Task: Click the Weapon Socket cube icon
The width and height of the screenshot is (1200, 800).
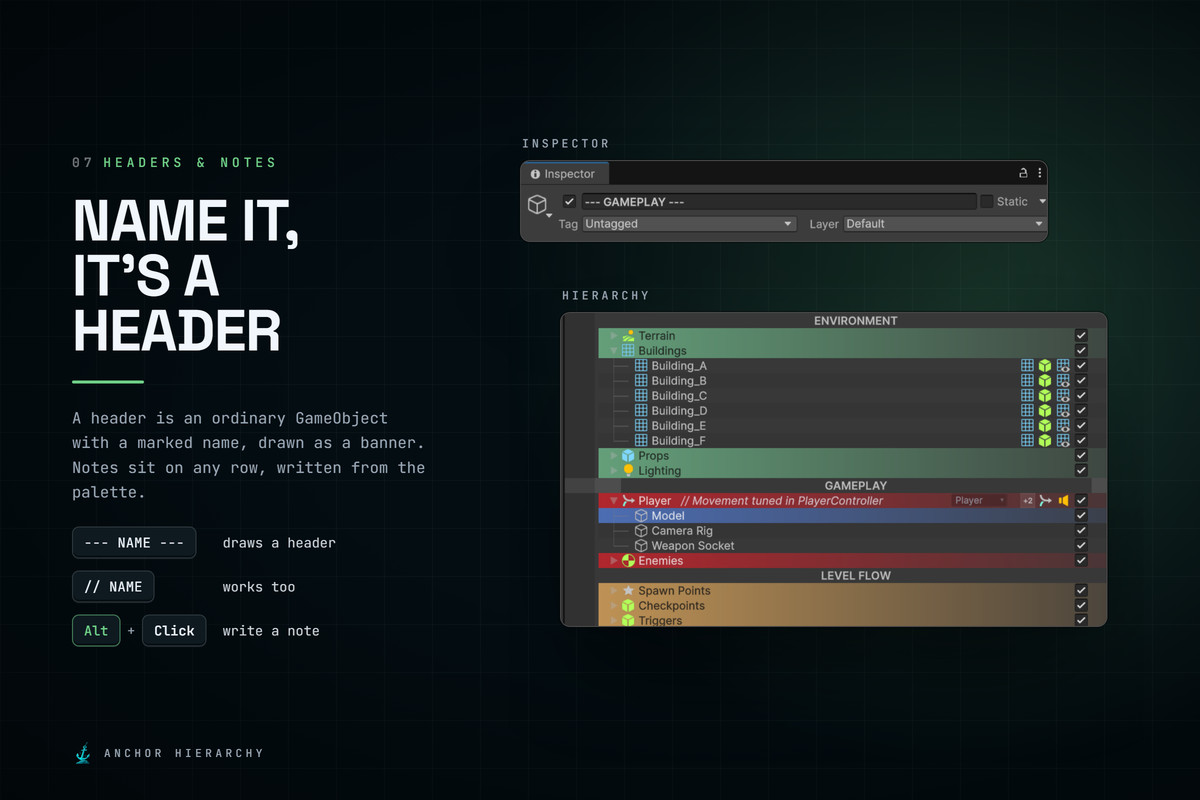Action: tap(642, 546)
